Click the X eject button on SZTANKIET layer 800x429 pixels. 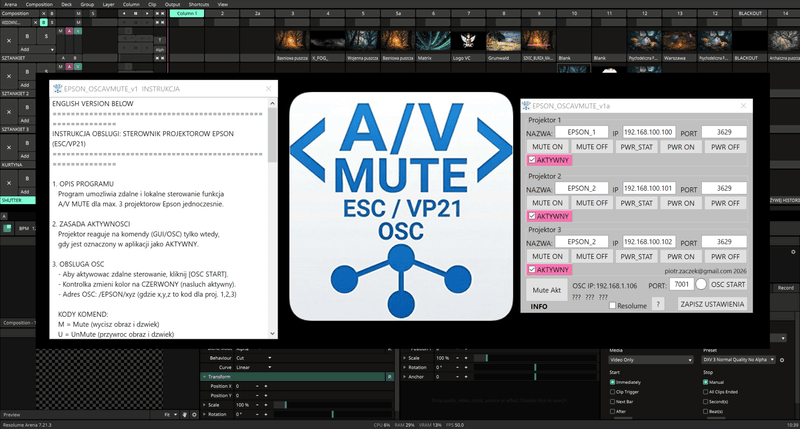[x=9, y=40]
